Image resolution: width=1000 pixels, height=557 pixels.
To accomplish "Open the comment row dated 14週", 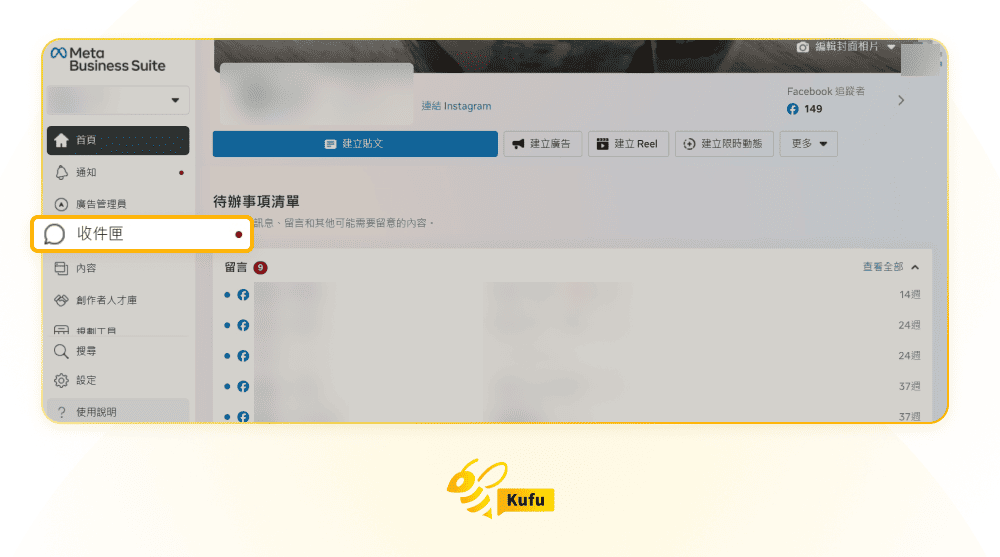I will [x=572, y=295].
